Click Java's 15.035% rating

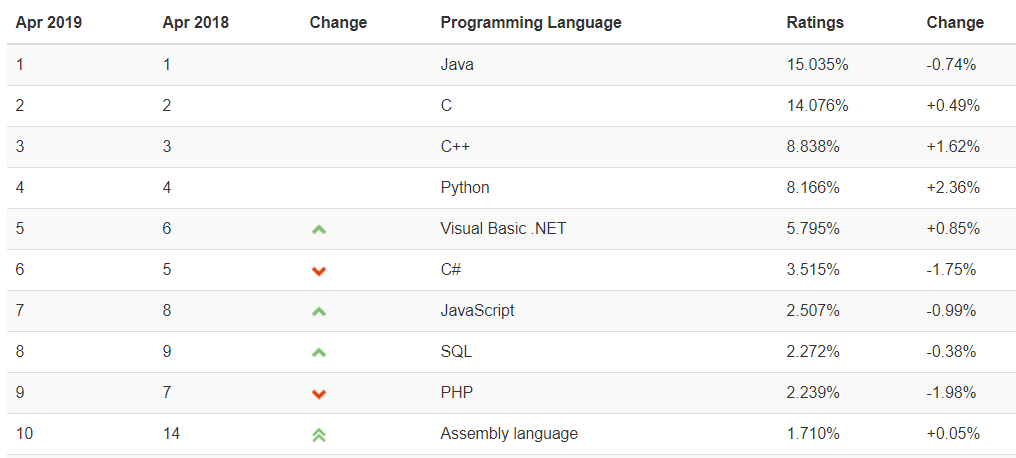[818, 65]
